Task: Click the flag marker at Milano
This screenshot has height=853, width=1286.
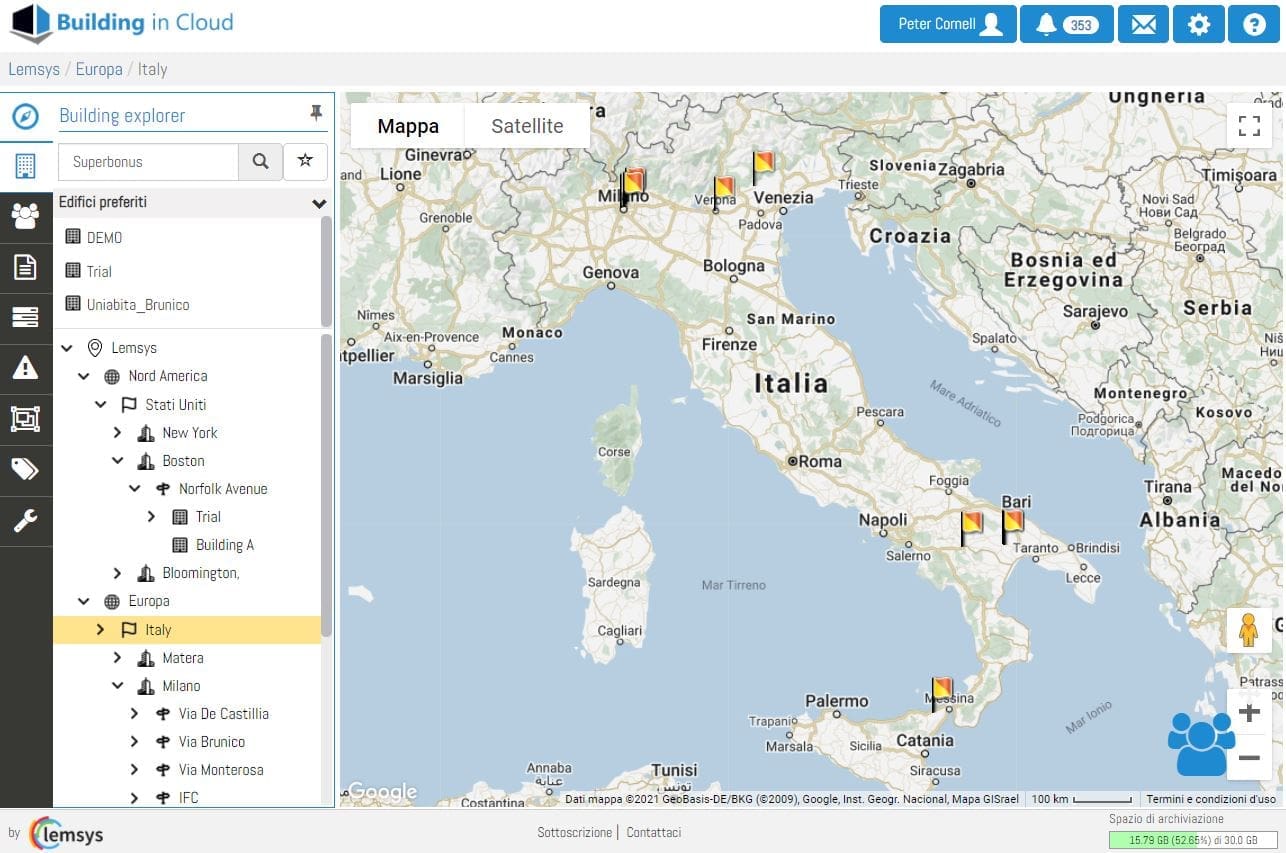Action: [632, 186]
